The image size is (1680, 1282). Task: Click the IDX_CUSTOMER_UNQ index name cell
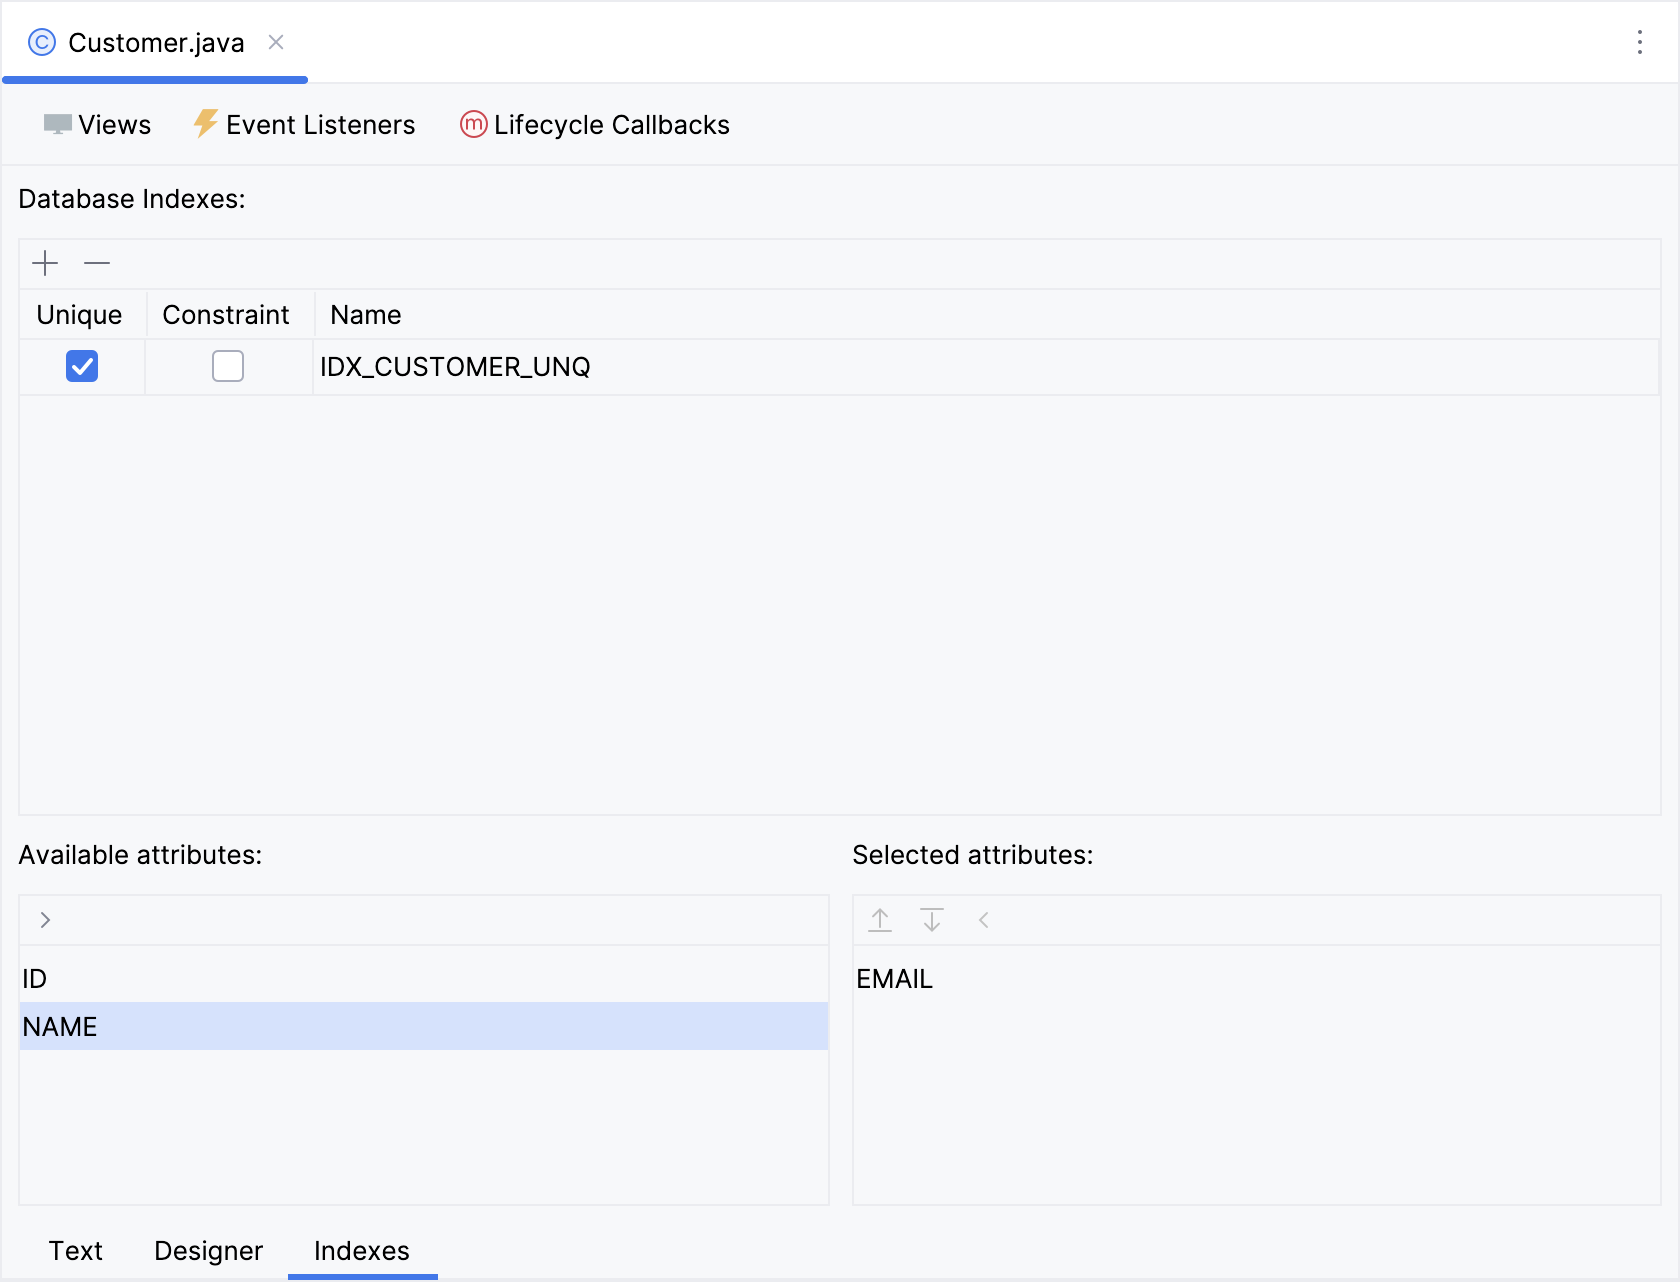click(455, 367)
